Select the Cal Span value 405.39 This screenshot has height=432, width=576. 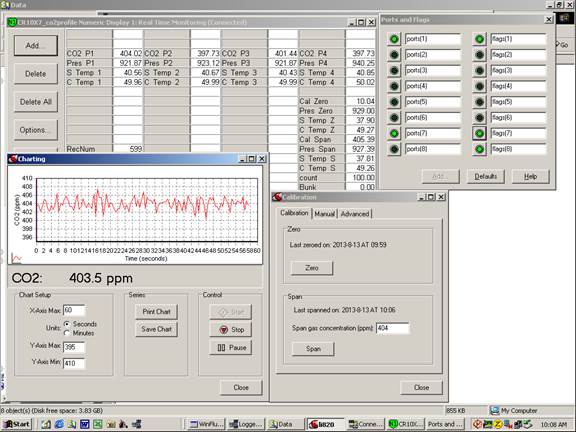click(x=360, y=140)
